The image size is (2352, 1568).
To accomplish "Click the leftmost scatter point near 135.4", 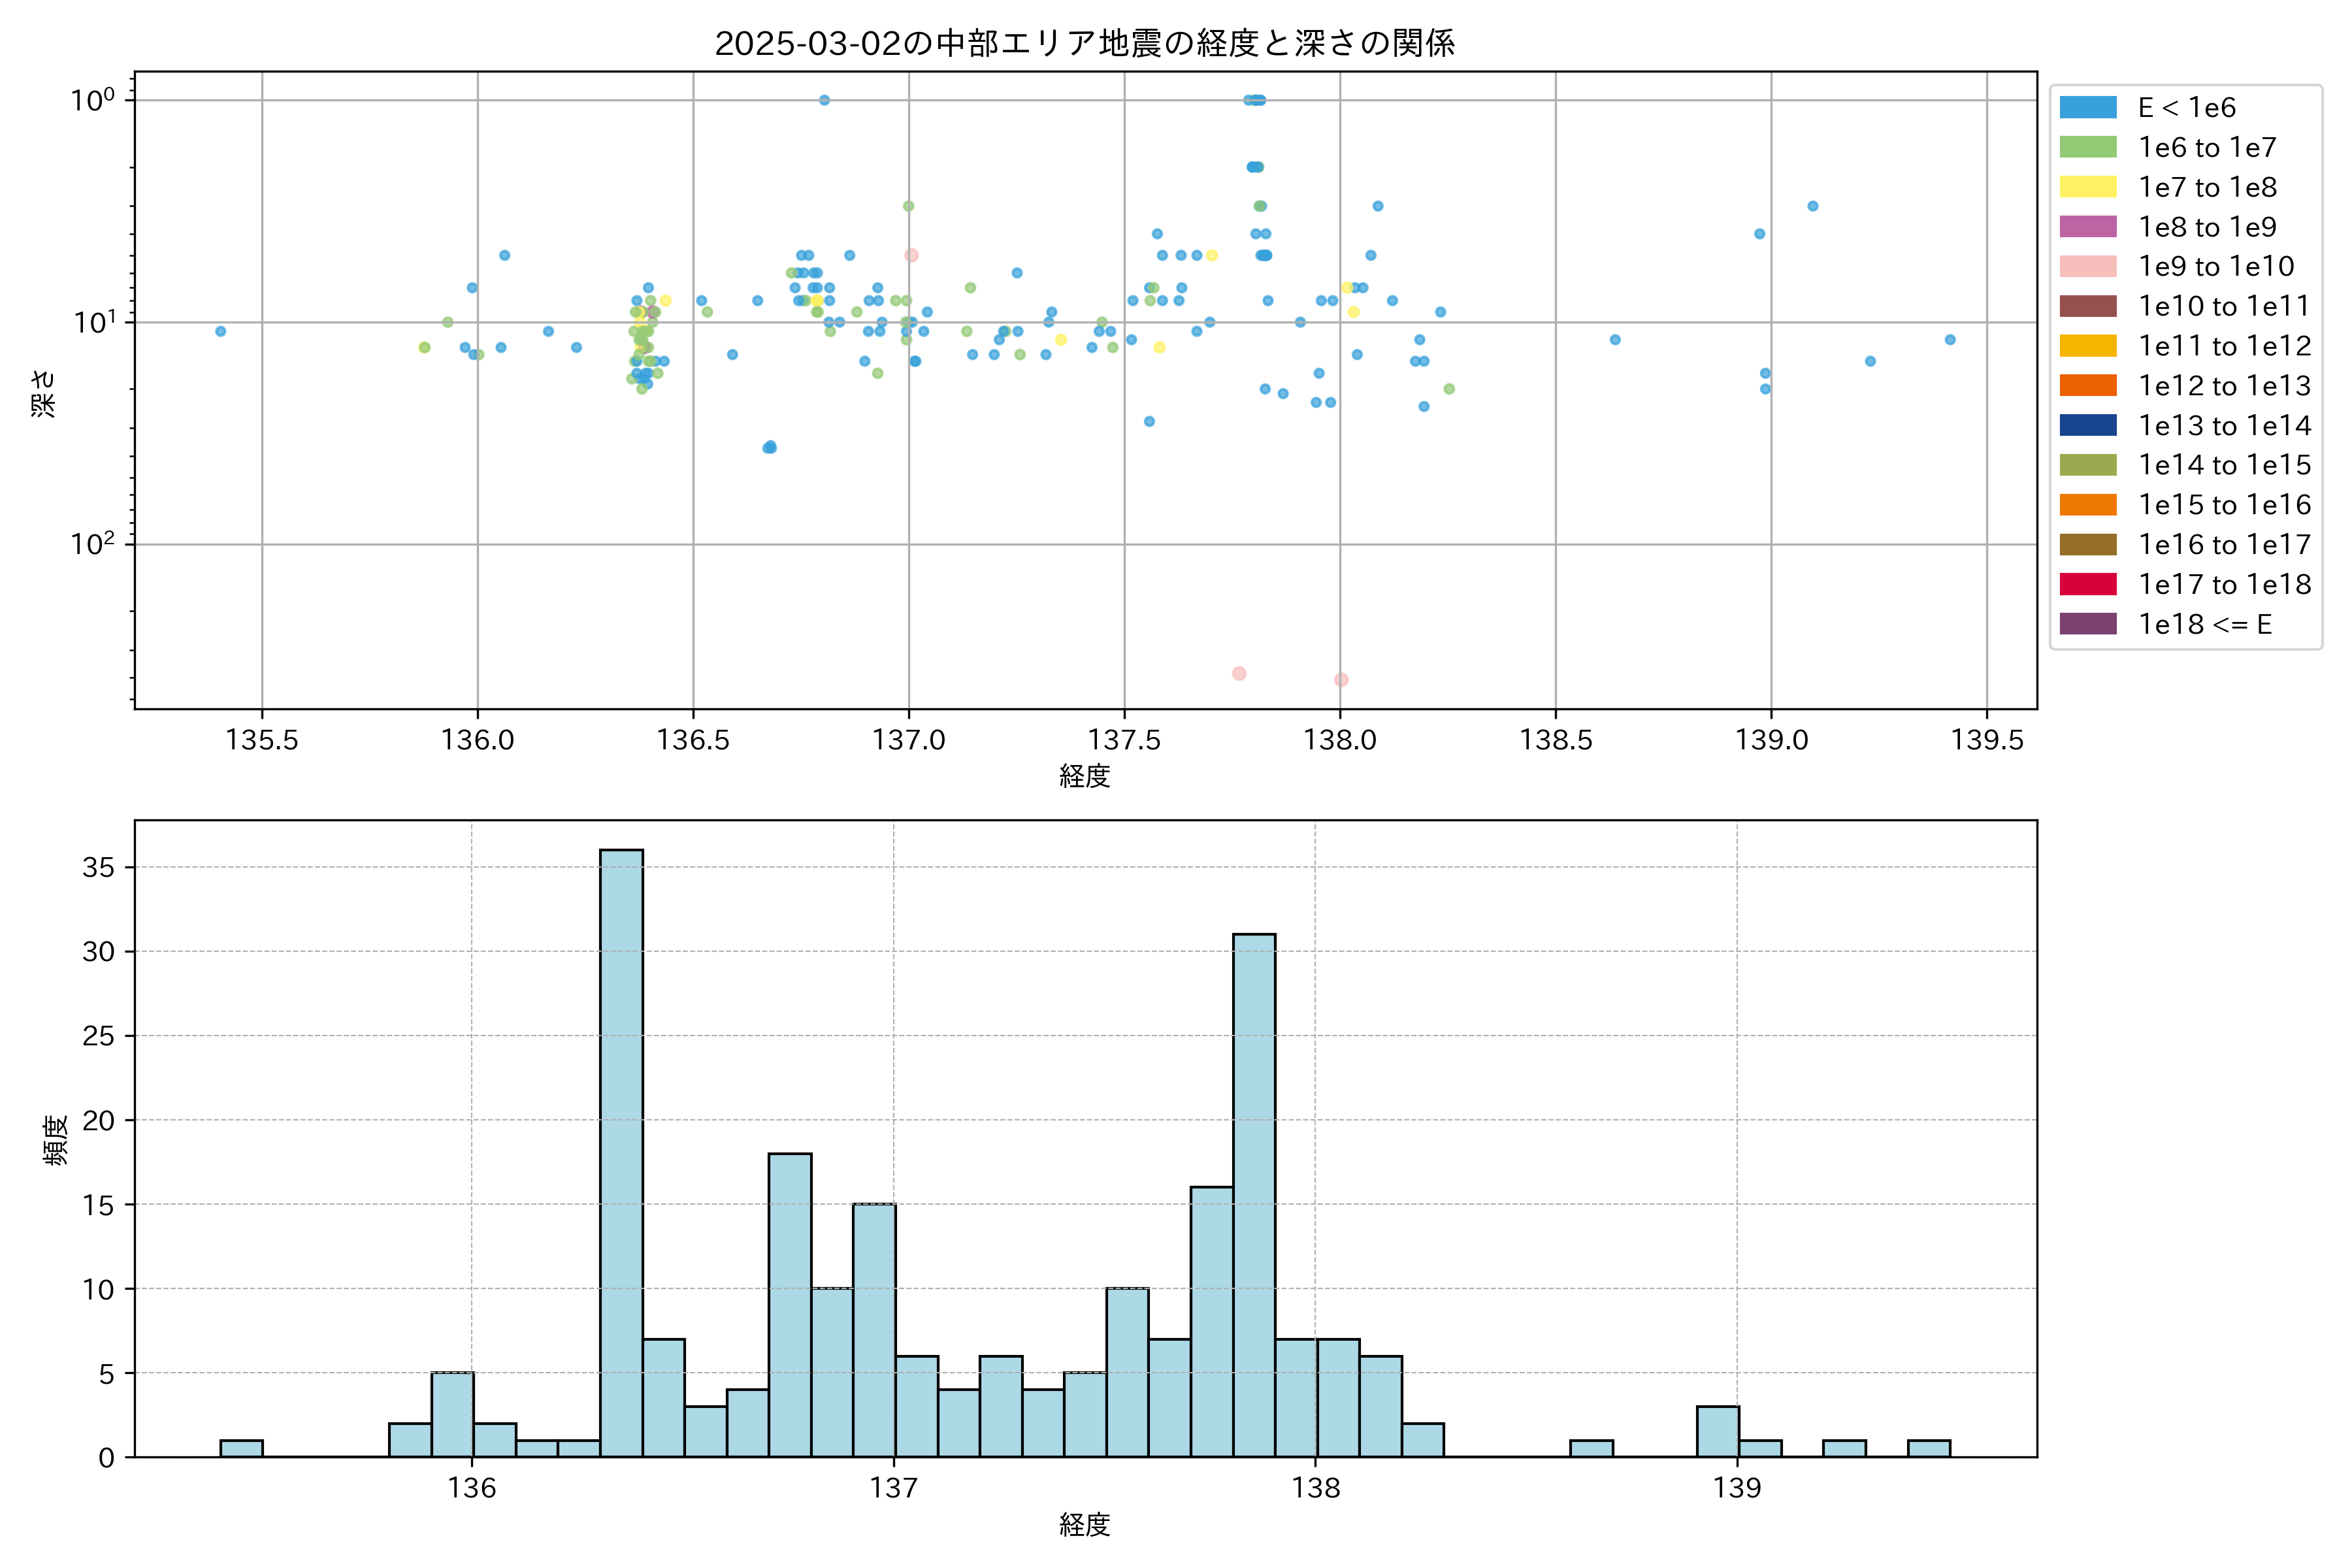I will tap(221, 331).
